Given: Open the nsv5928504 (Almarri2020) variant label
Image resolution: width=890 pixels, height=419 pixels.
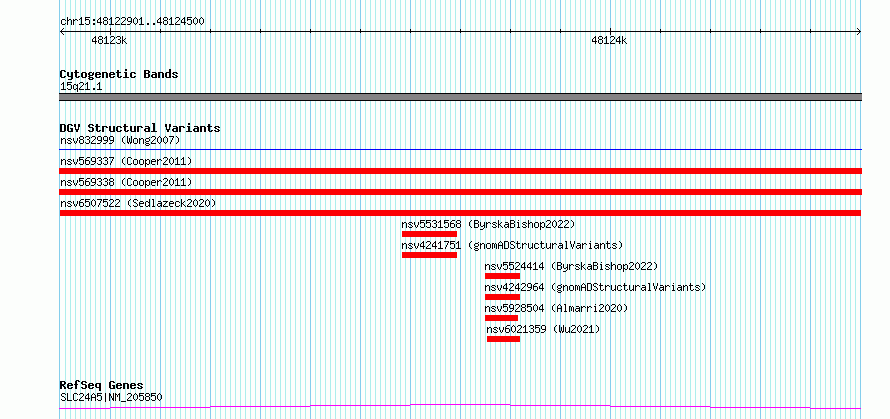Looking at the screenshot, I should pyautogui.click(x=556, y=308).
